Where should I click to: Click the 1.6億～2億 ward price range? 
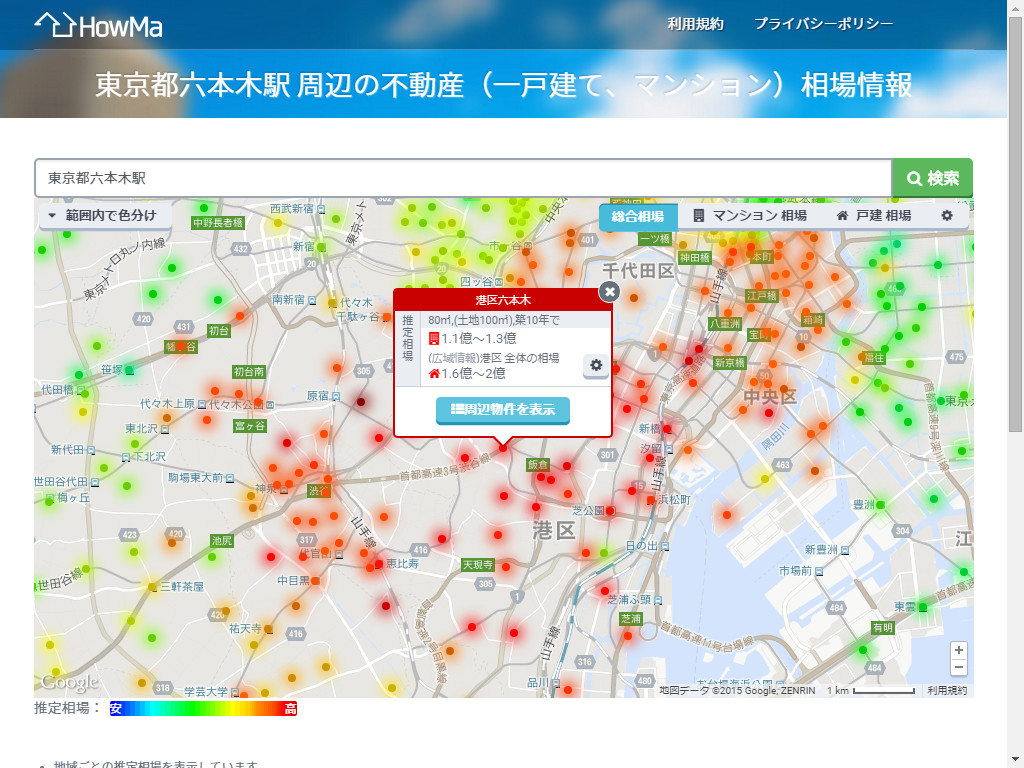pos(473,374)
